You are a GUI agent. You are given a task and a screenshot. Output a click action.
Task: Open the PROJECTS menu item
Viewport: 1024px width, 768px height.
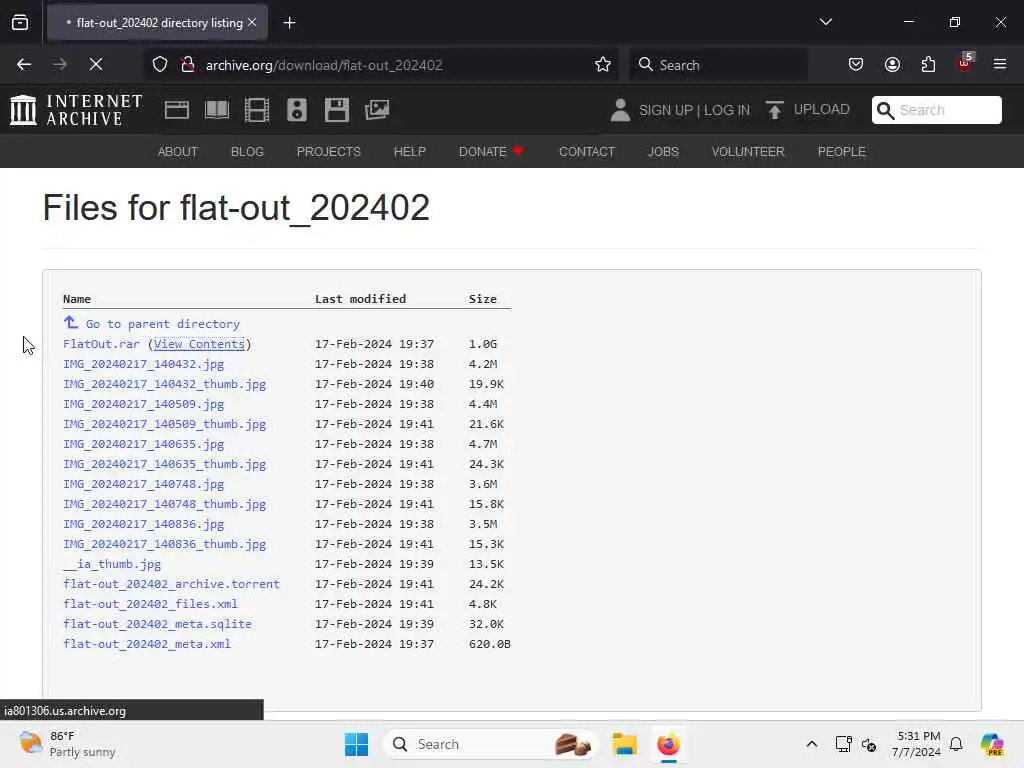click(328, 152)
